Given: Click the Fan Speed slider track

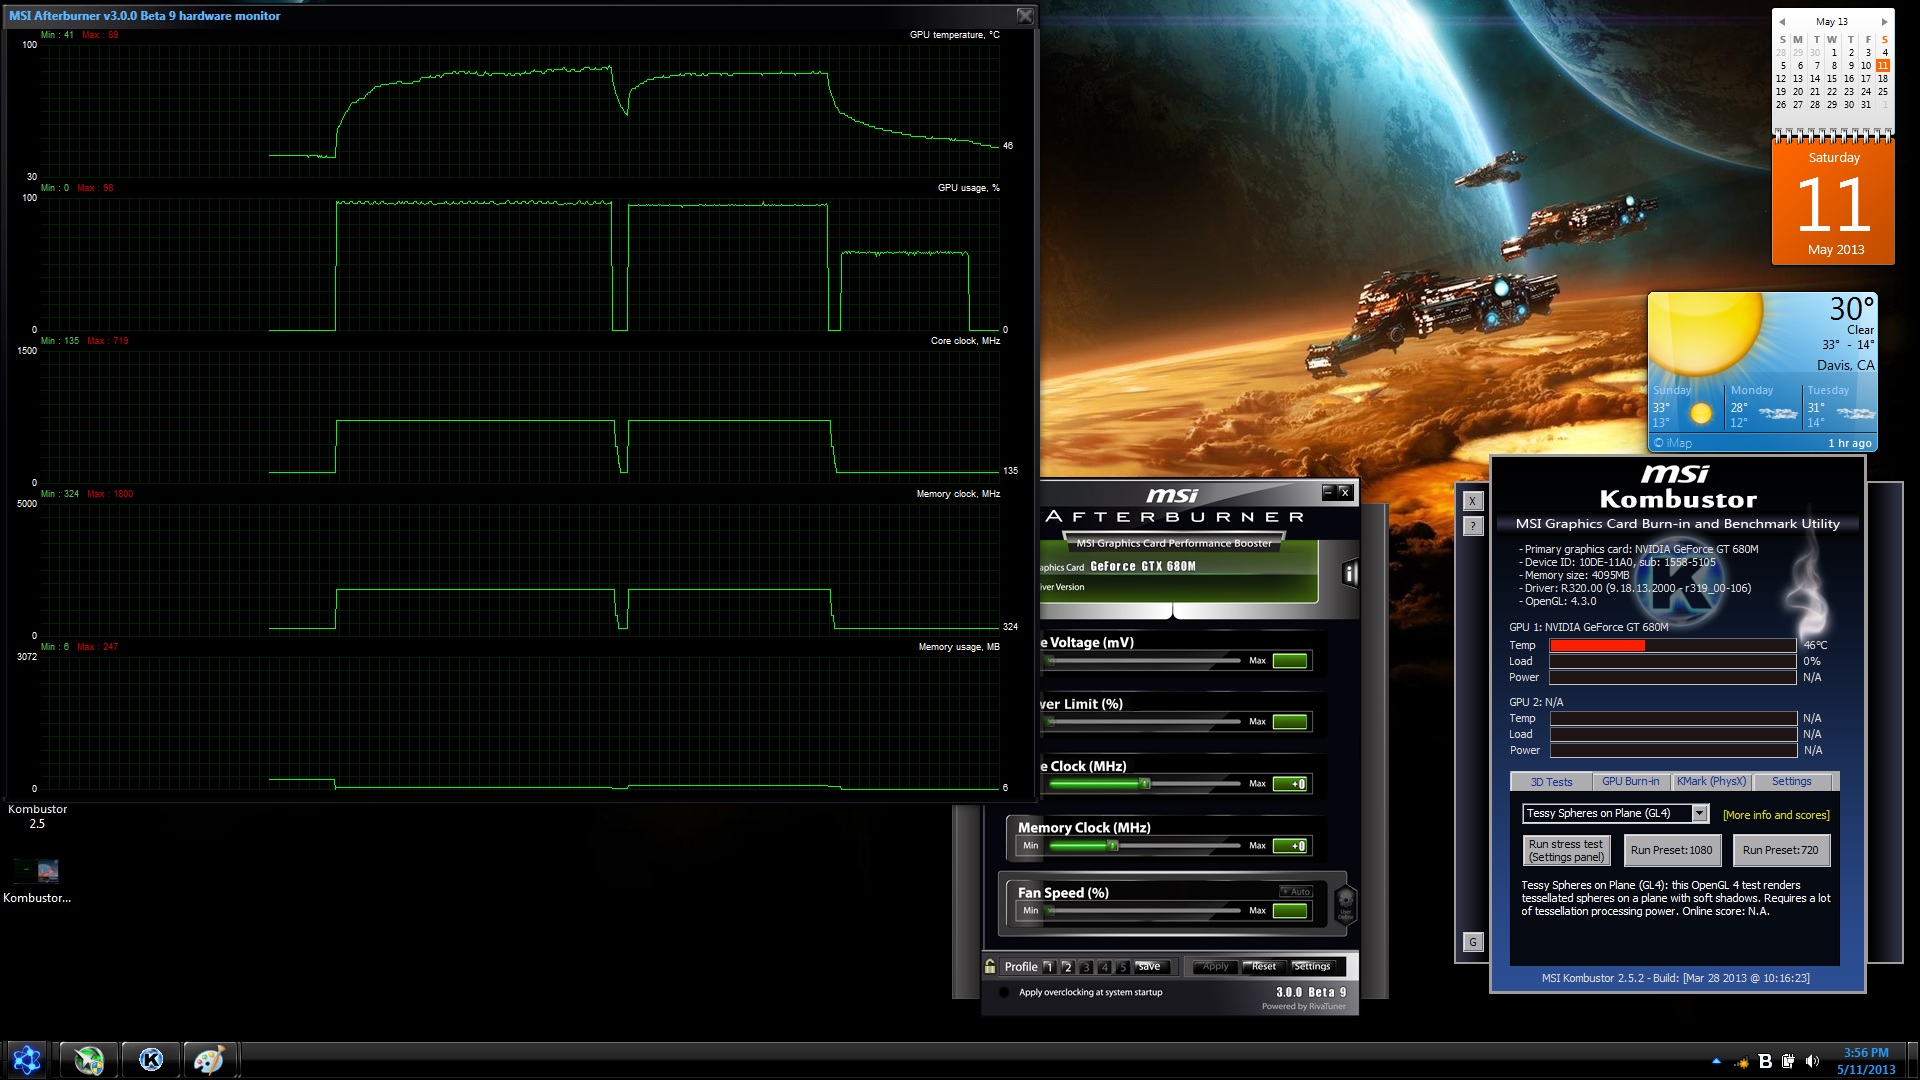Looking at the screenshot, I should [x=1145, y=911].
